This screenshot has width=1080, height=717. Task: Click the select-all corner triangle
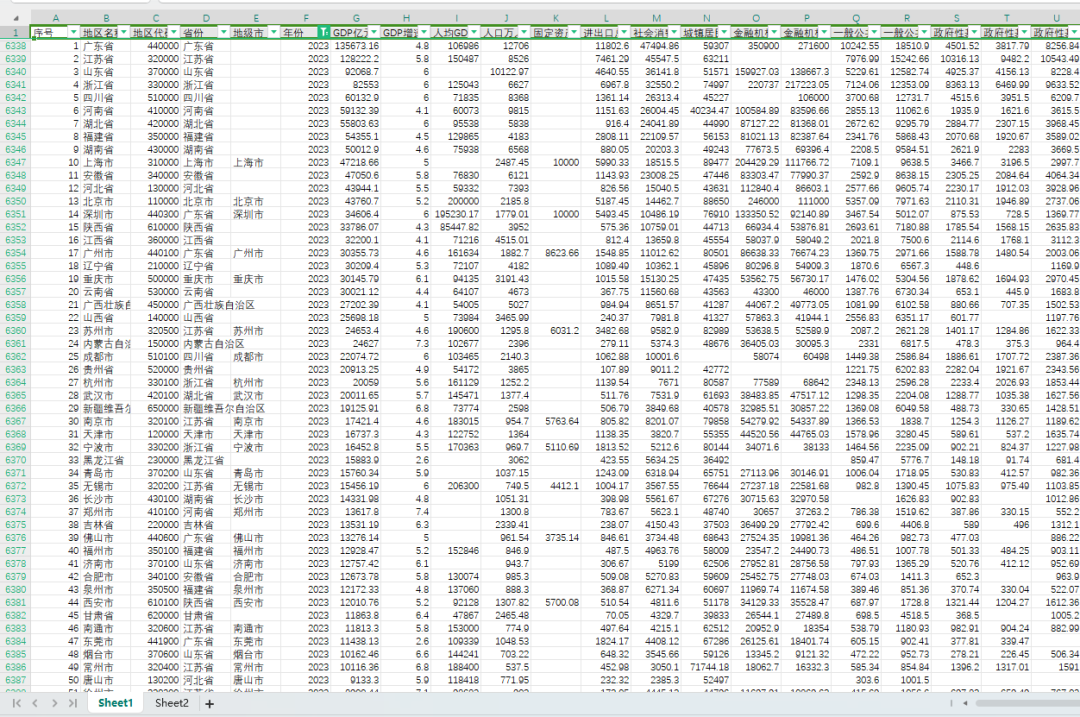(x=16, y=19)
